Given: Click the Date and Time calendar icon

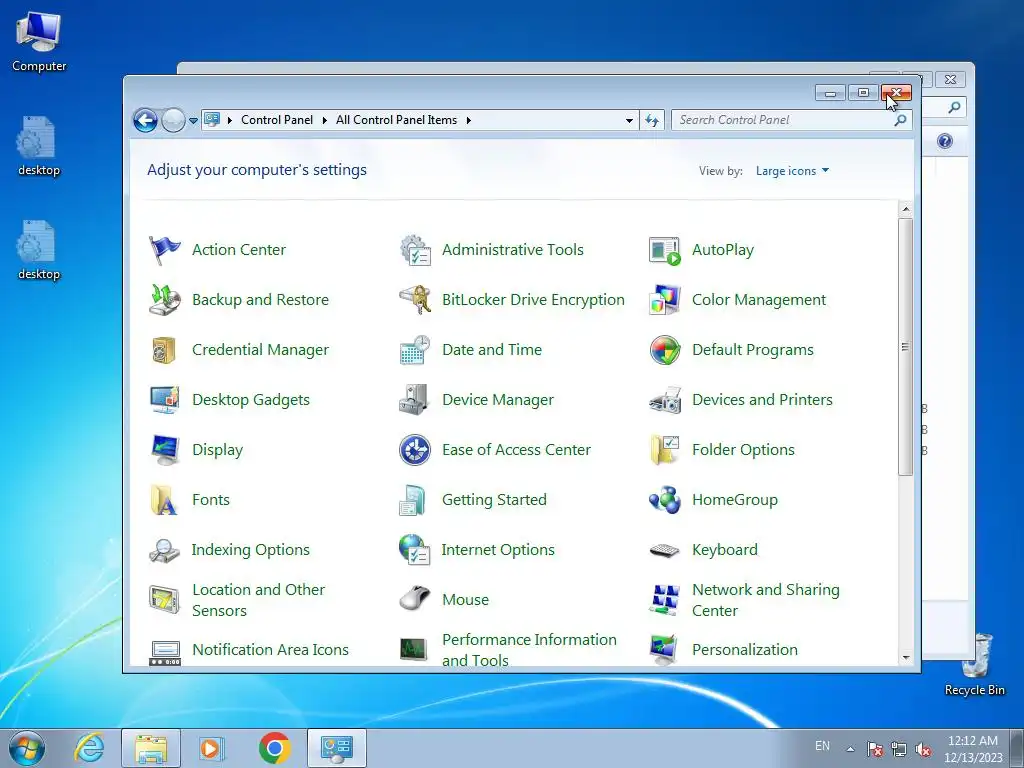Looking at the screenshot, I should pos(415,350).
